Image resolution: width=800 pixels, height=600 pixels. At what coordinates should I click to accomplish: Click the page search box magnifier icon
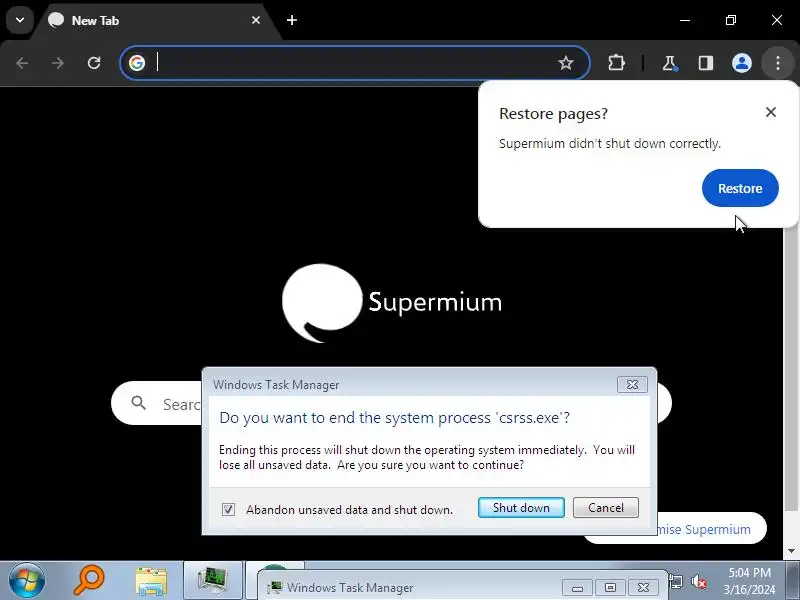(138, 403)
